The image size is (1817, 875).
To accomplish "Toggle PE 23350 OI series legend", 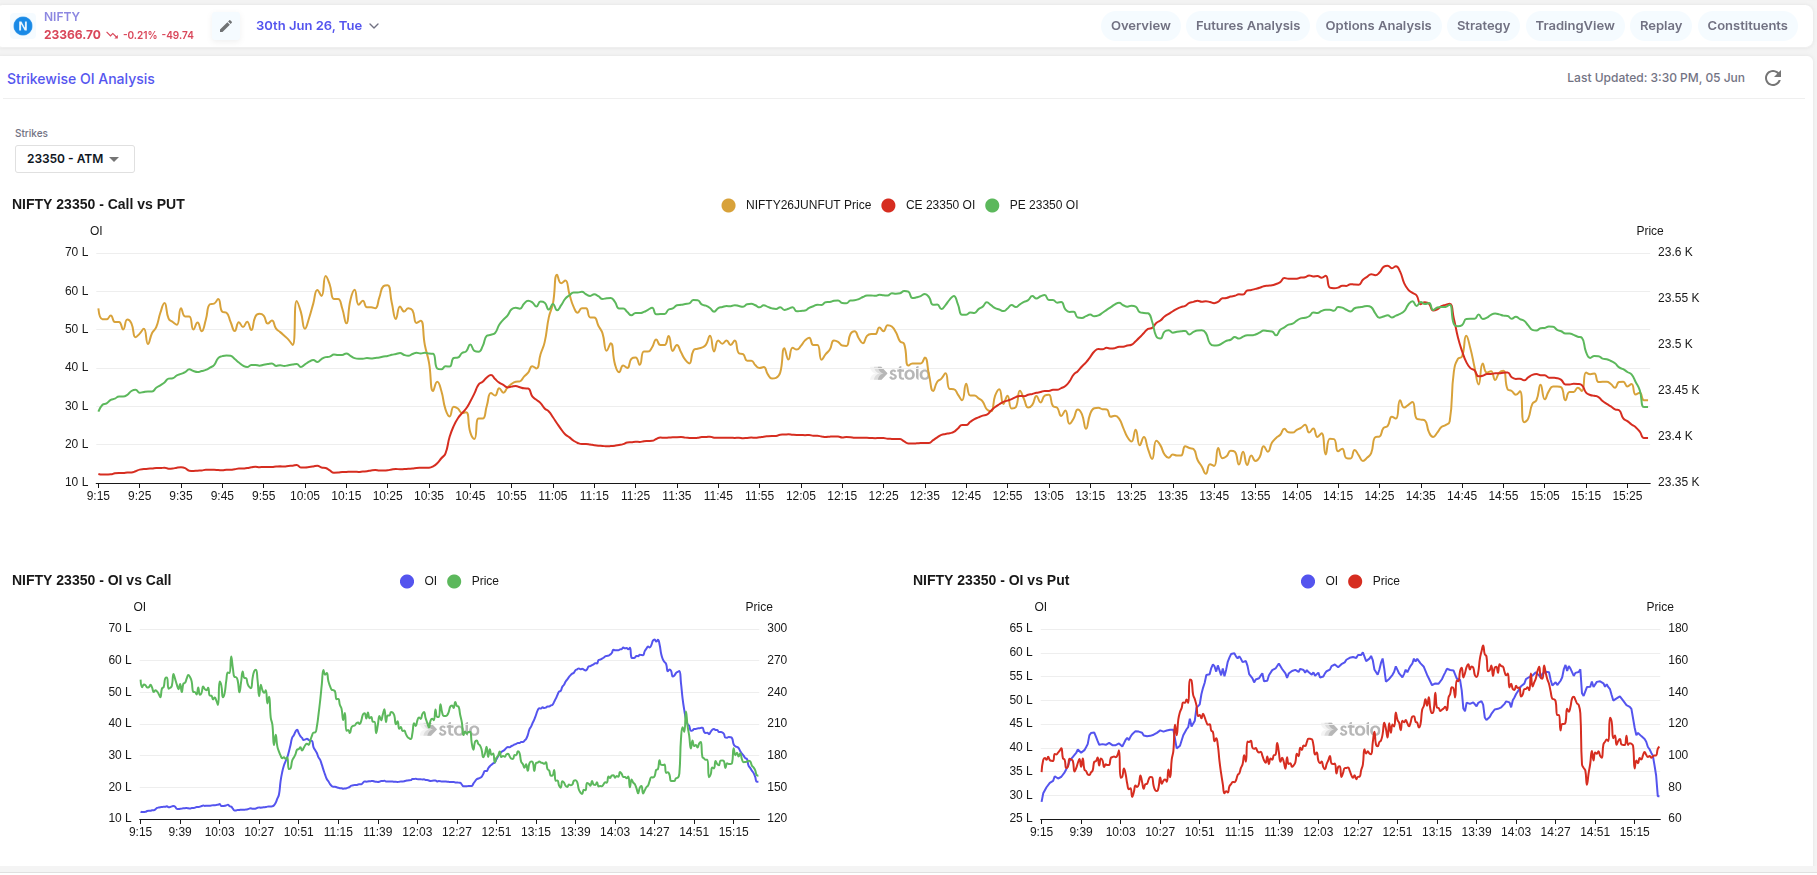I will tap(1032, 205).
